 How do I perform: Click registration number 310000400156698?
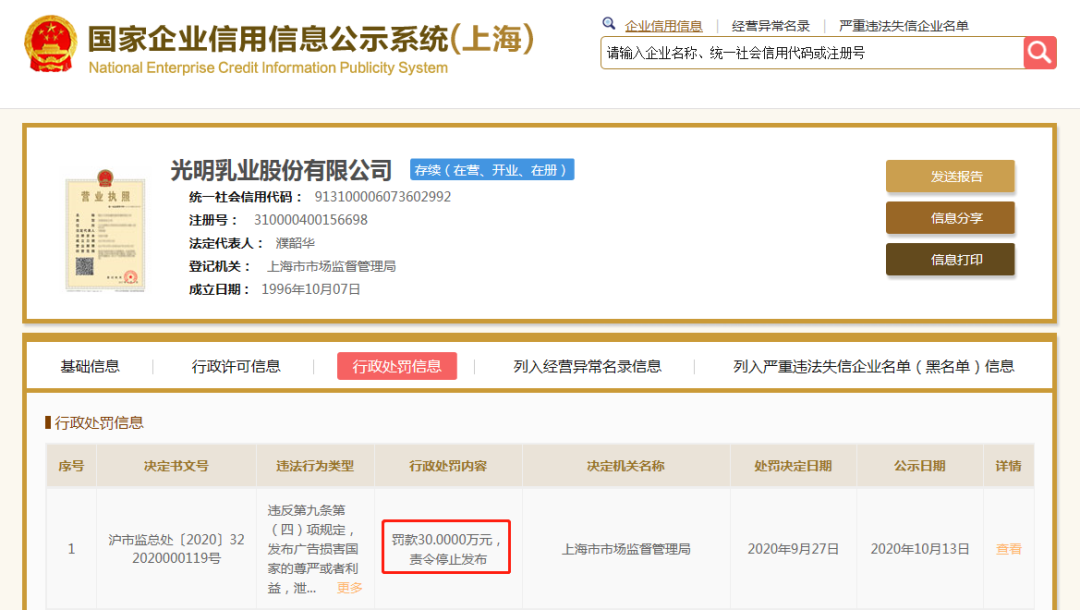coord(311,220)
